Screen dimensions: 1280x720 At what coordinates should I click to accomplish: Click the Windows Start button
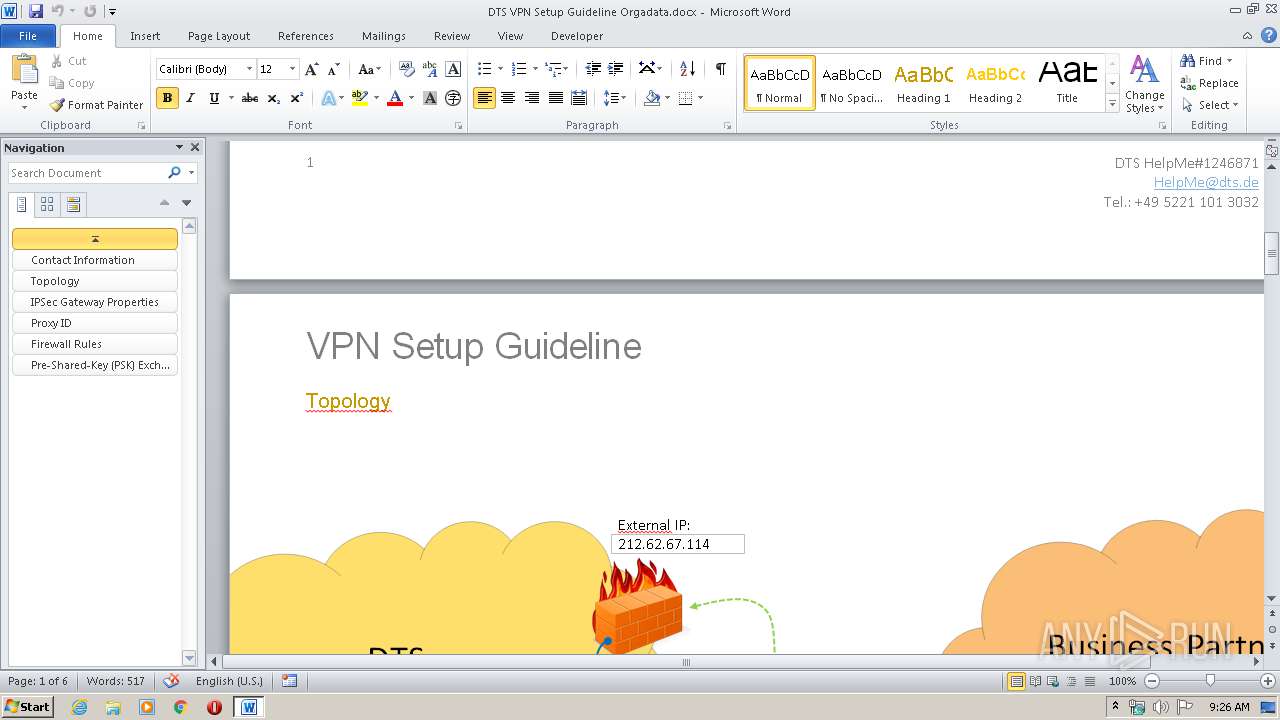point(28,706)
